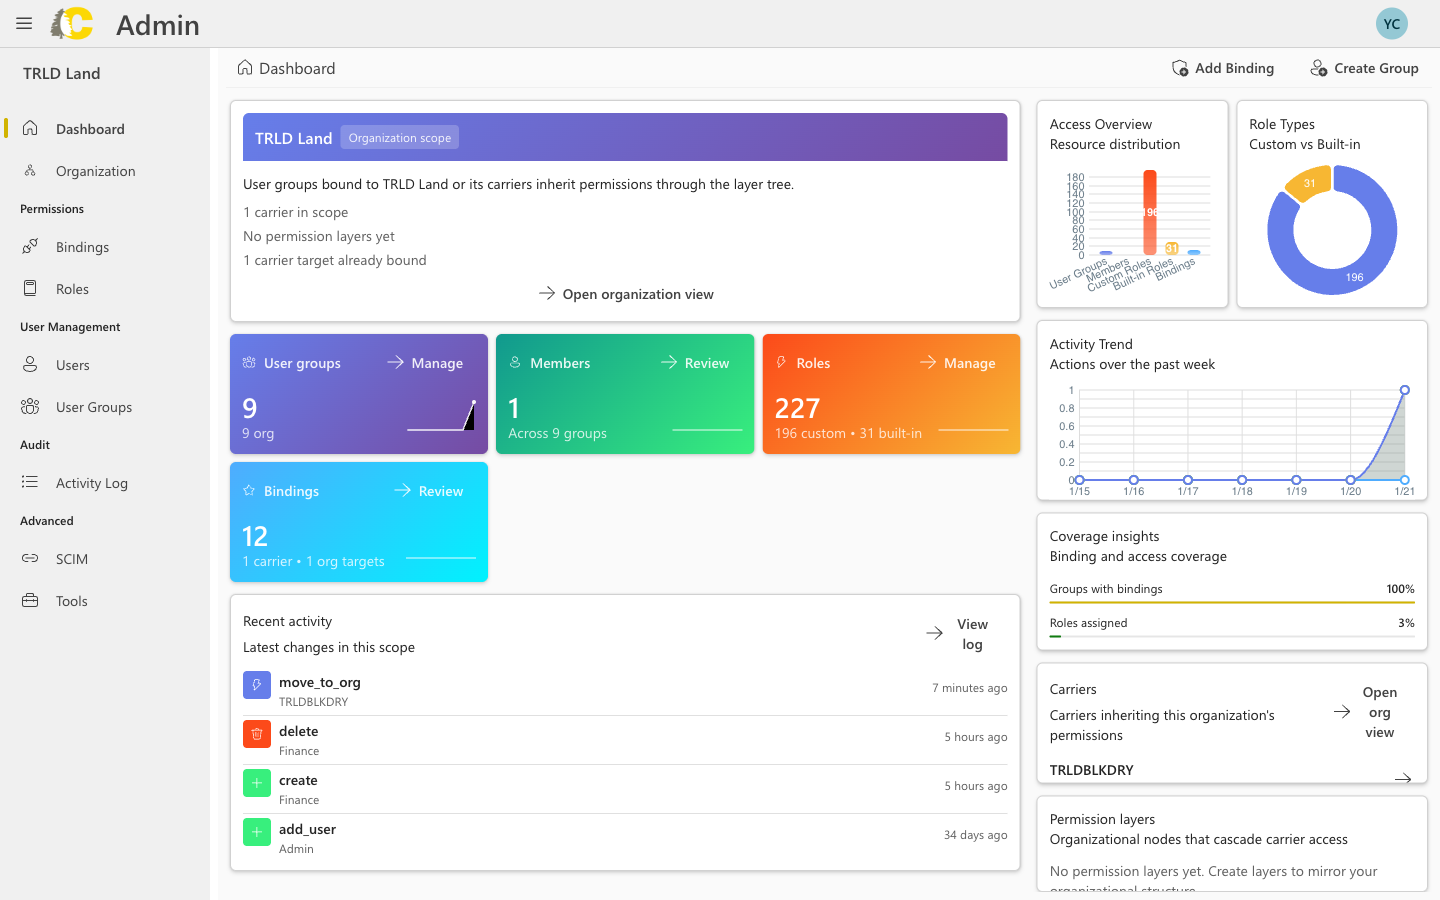Viewport: 1440px width, 900px height.
Task: Open the Activity Log from the Audit section
Action: [29, 483]
